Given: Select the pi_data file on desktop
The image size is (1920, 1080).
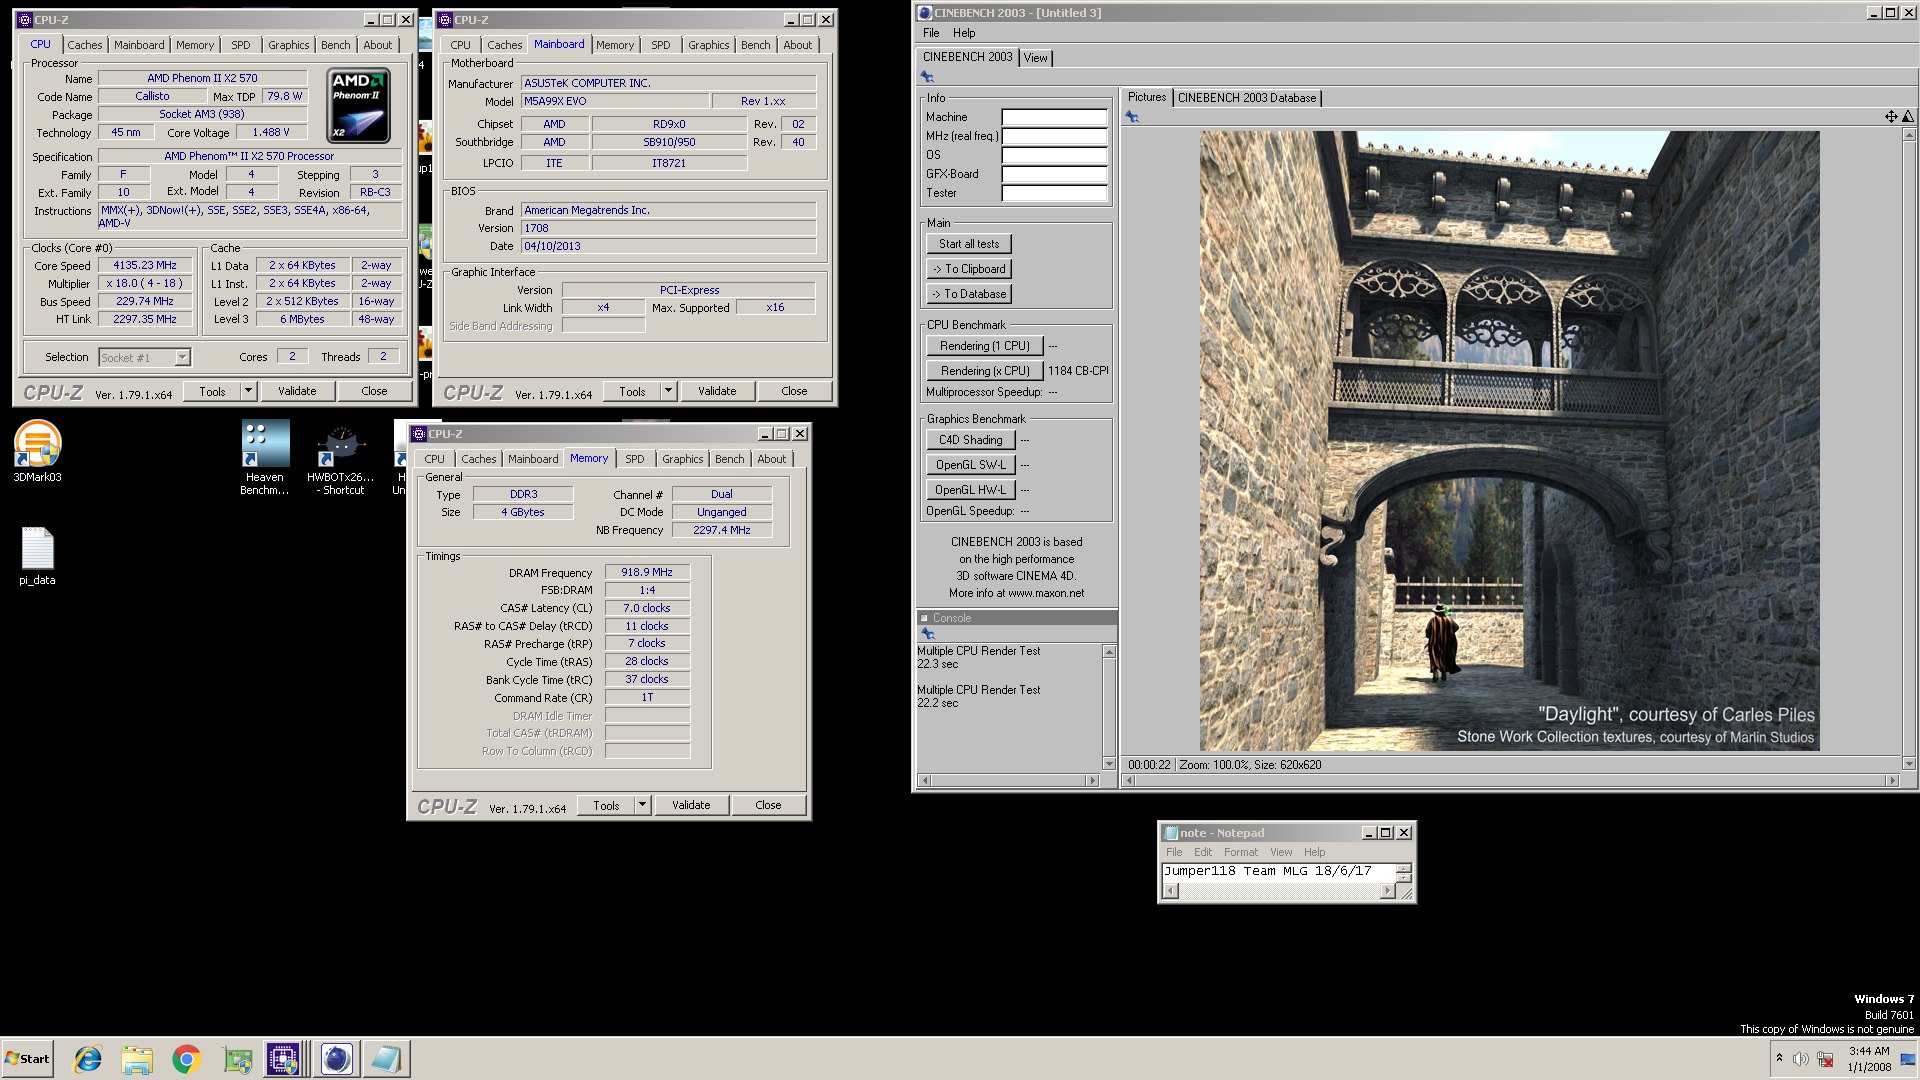Looking at the screenshot, I should (37, 556).
